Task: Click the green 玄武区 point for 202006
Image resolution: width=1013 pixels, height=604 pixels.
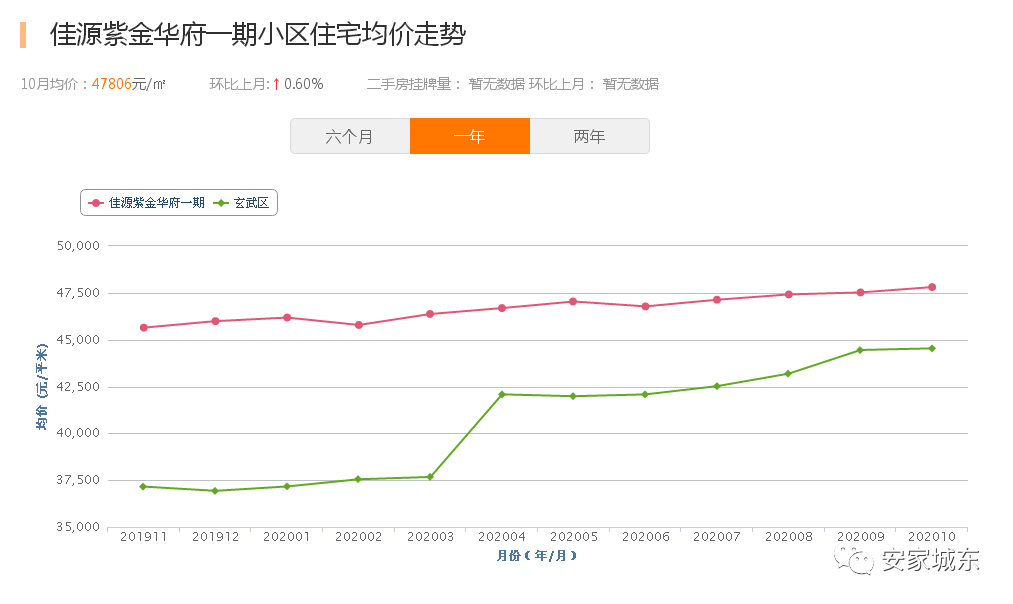Action: [645, 394]
